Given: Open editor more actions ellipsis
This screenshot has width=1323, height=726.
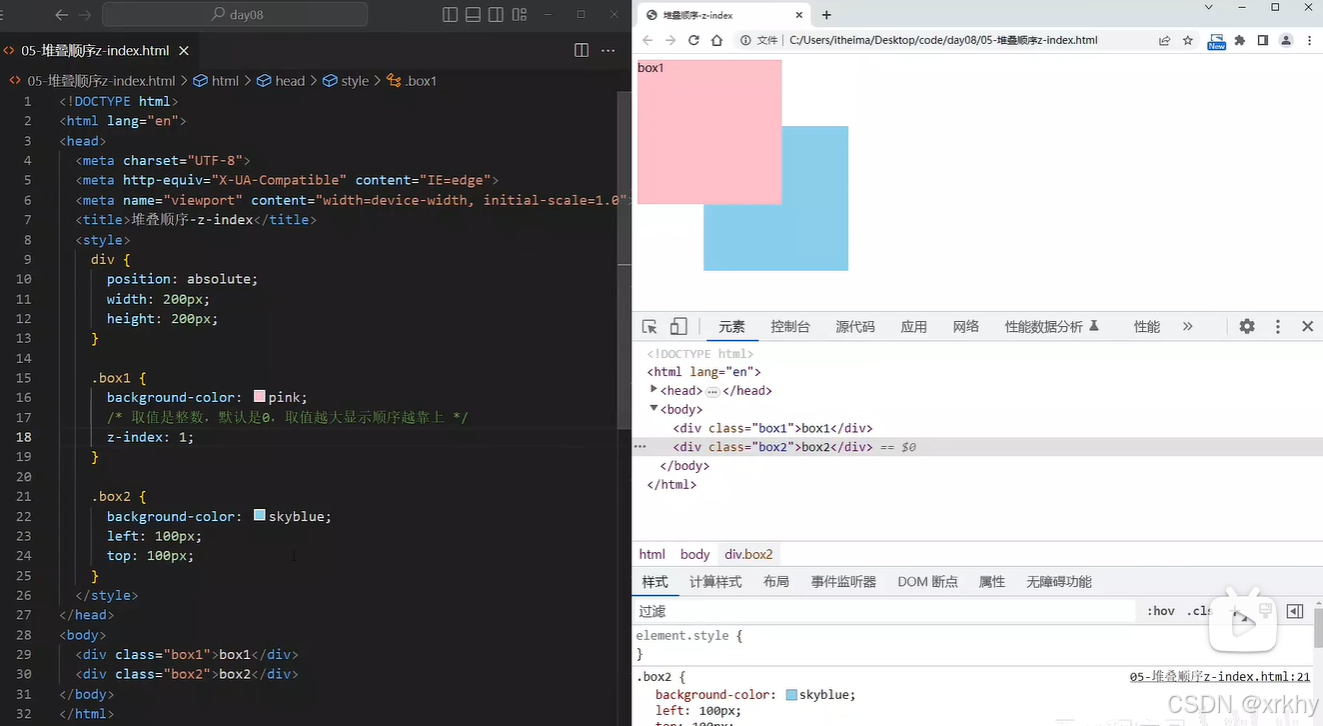Looking at the screenshot, I should pos(608,50).
